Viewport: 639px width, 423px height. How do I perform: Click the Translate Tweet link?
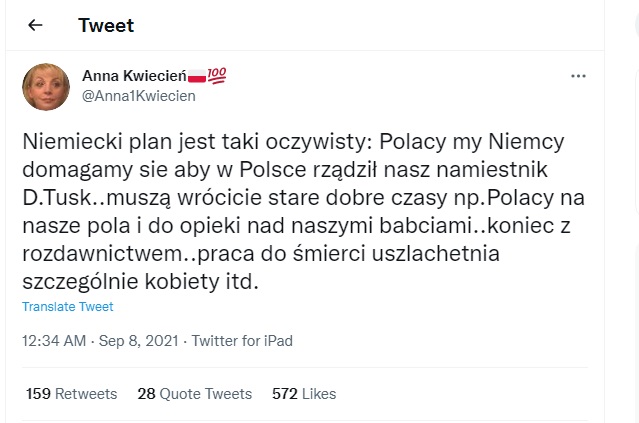[67, 307]
